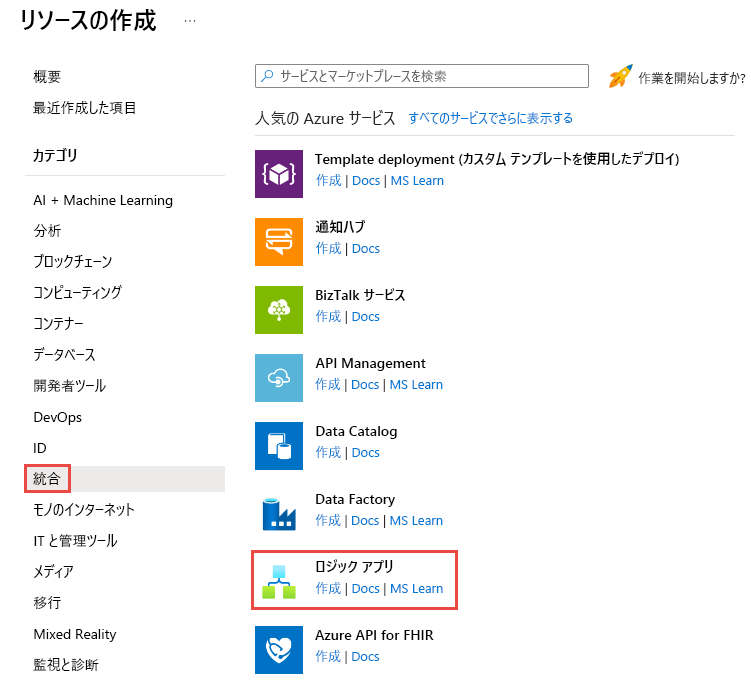Select the コンピューティング category

tap(77, 293)
